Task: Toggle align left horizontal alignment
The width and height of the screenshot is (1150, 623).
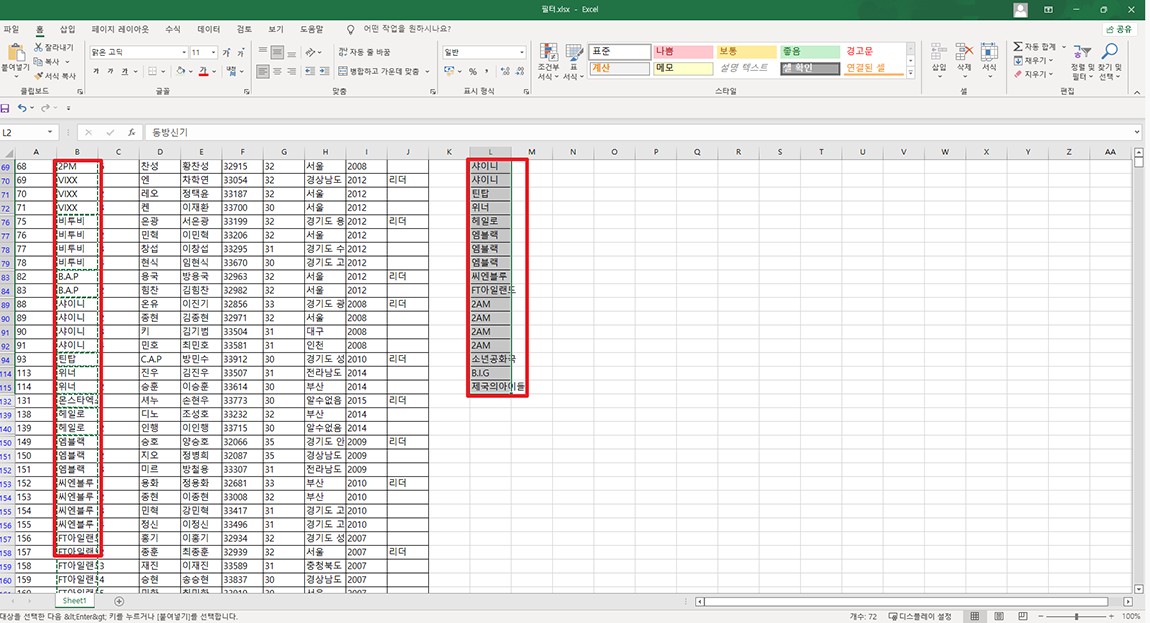Action: click(x=263, y=71)
